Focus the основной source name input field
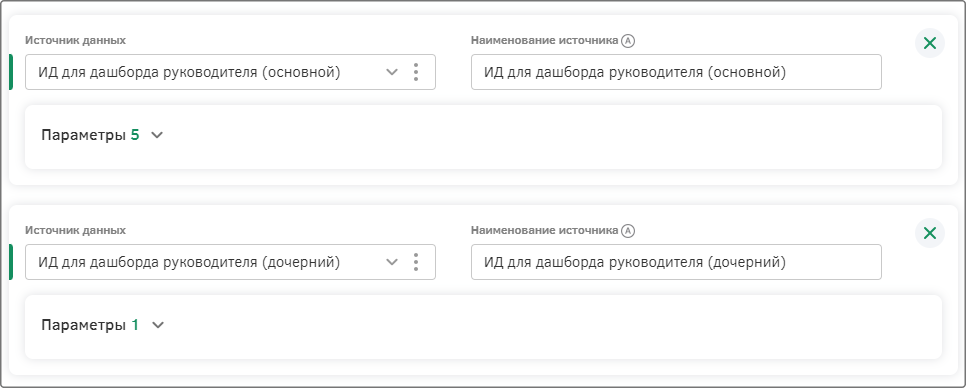Screen dimensions: 966x388 pos(676,72)
